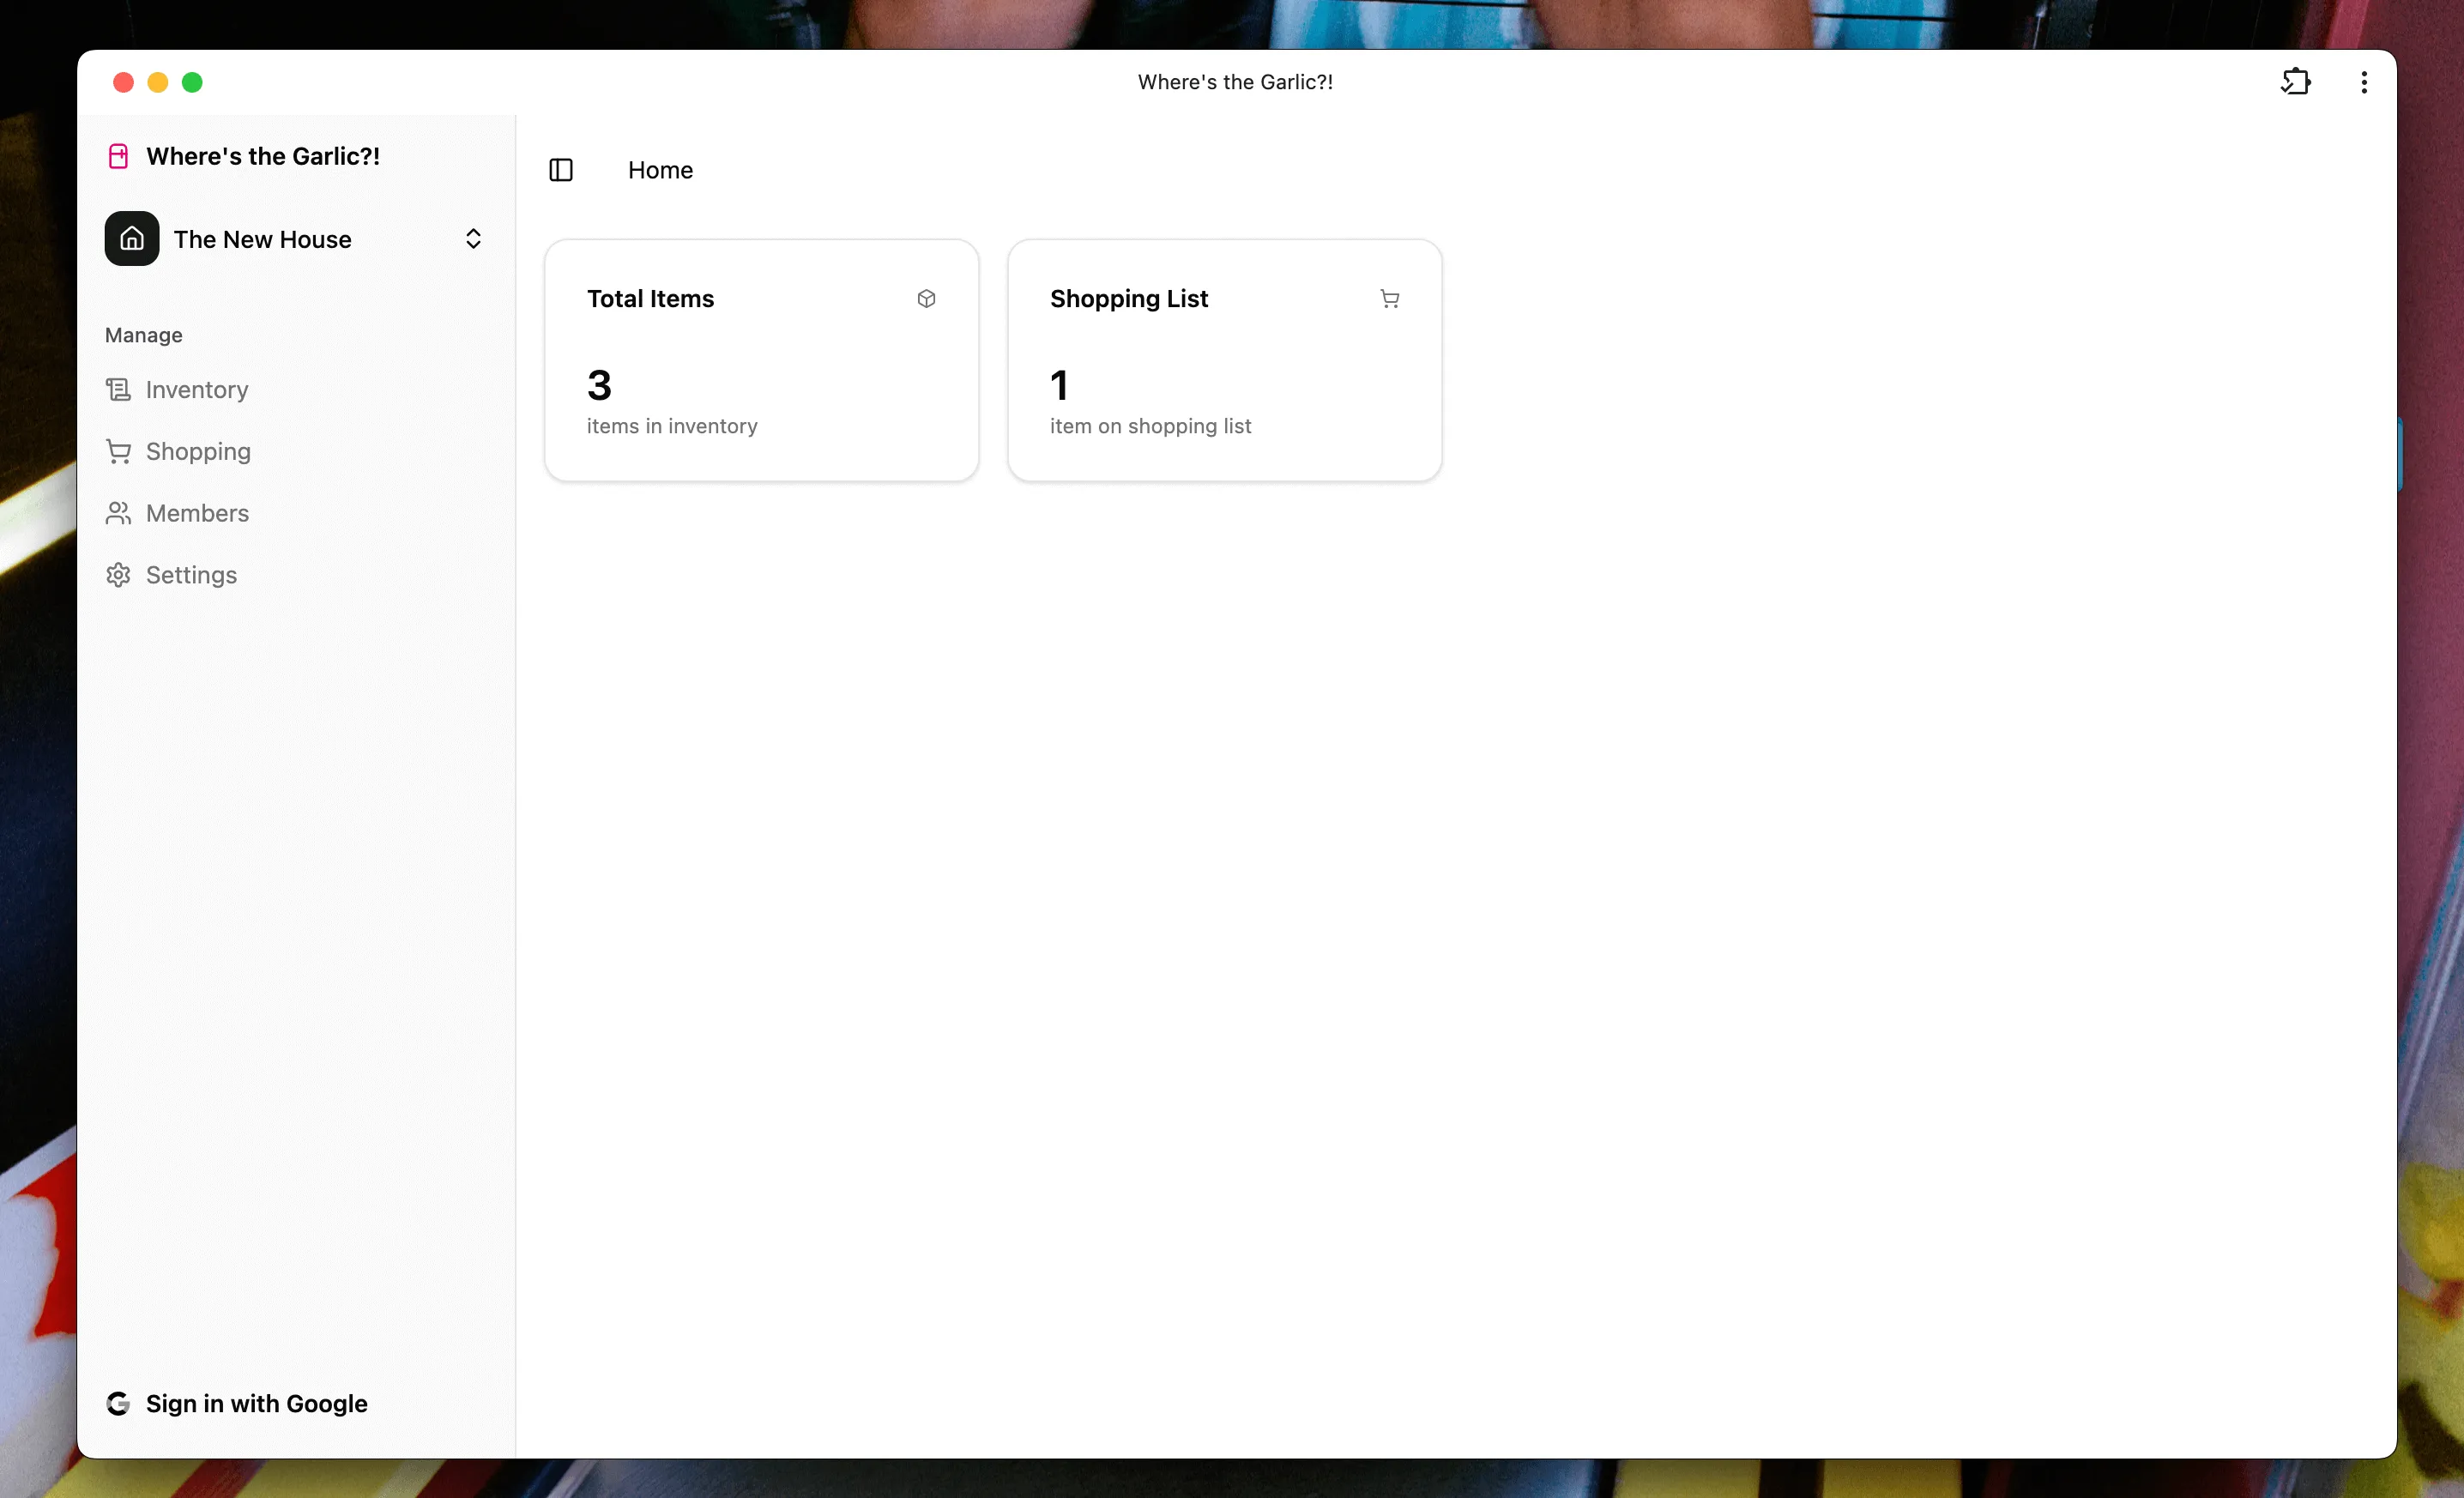Click the Members people icon in sidebar

[119, 513]
